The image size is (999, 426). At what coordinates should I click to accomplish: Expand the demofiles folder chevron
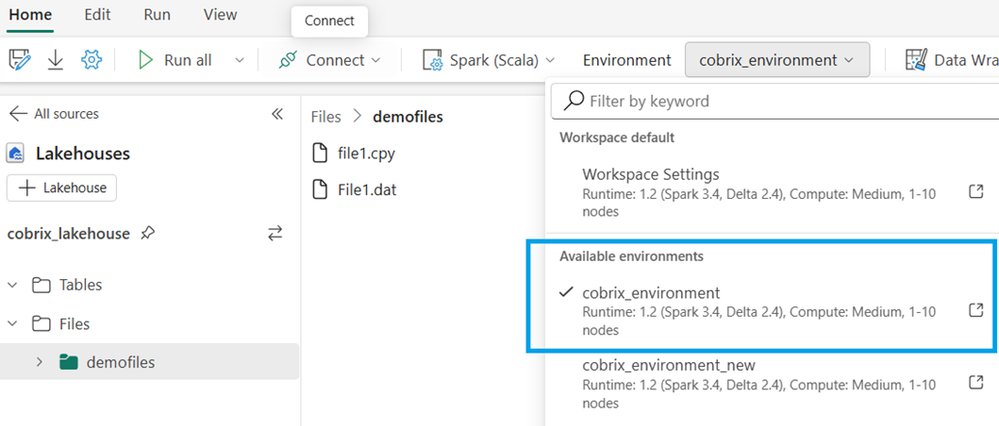click(x=40, y=362)
